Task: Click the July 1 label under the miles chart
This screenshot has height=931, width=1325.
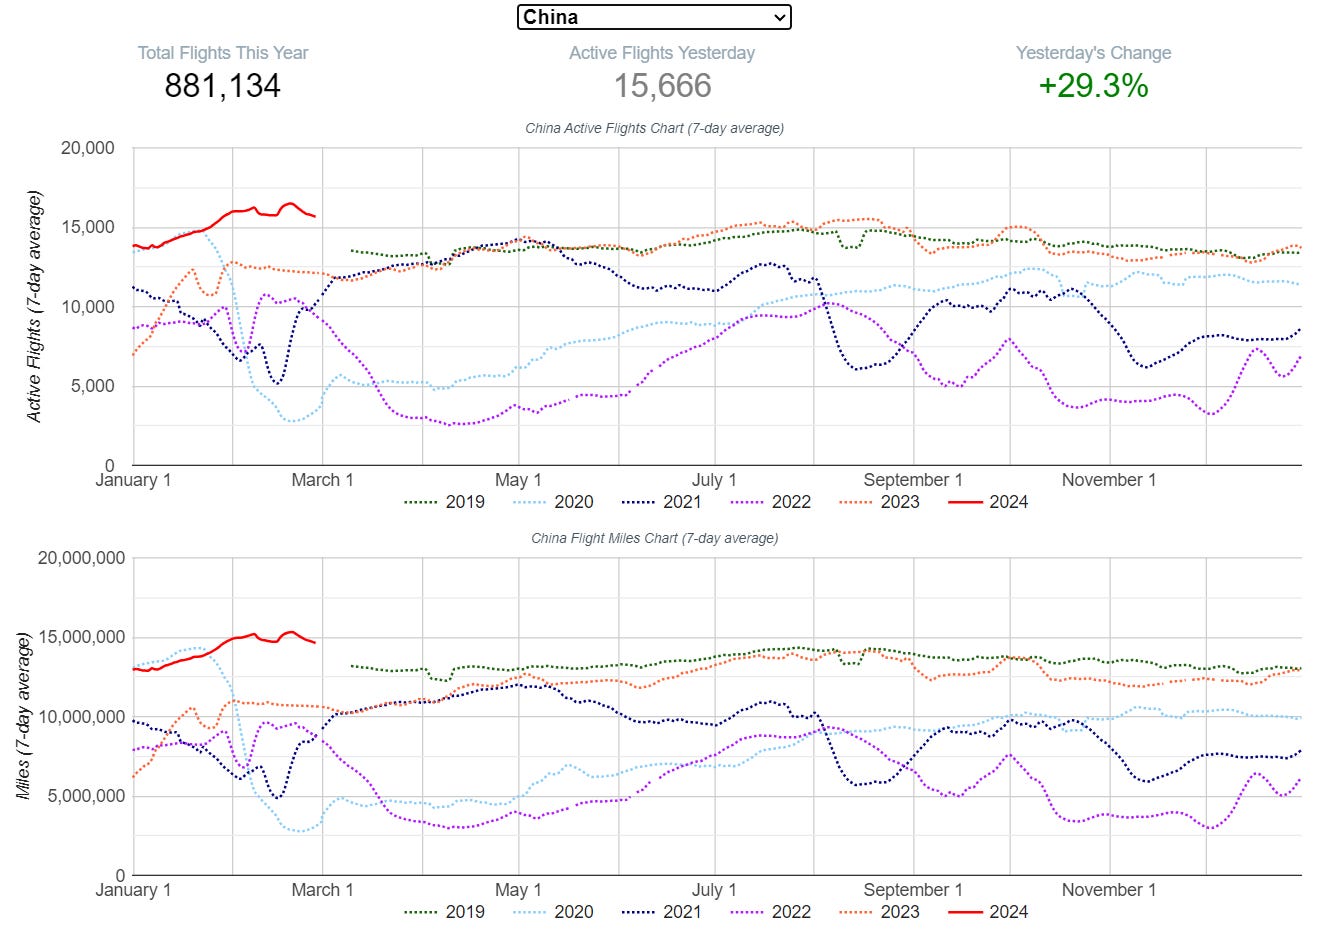Action: [x=714, y=890]
